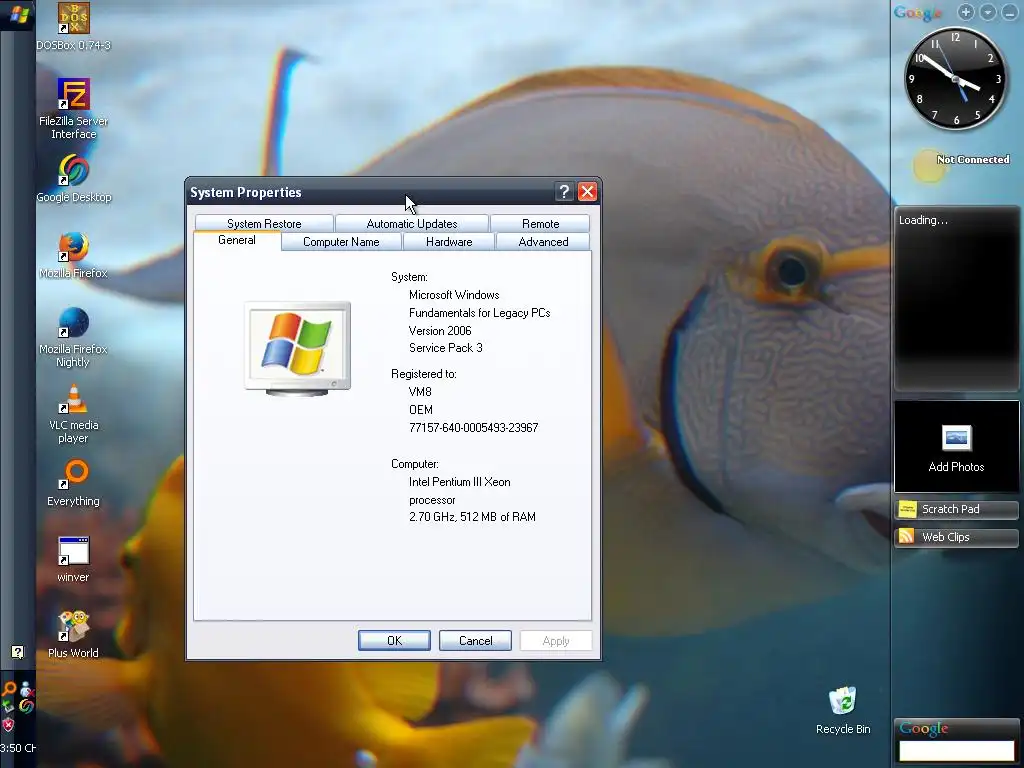Click the 'Fundamentals for Legacy PCs' text
This screenshot has height=768, width=1024.
[479, 313]
